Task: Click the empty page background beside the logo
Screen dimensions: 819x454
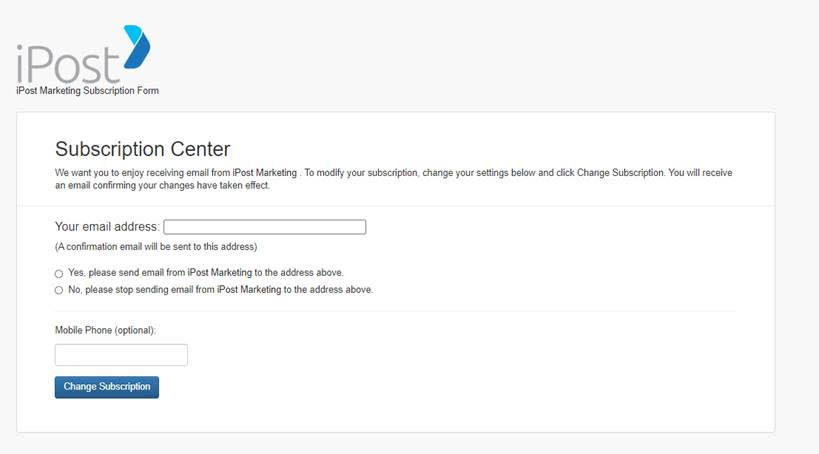Action: 470,55
